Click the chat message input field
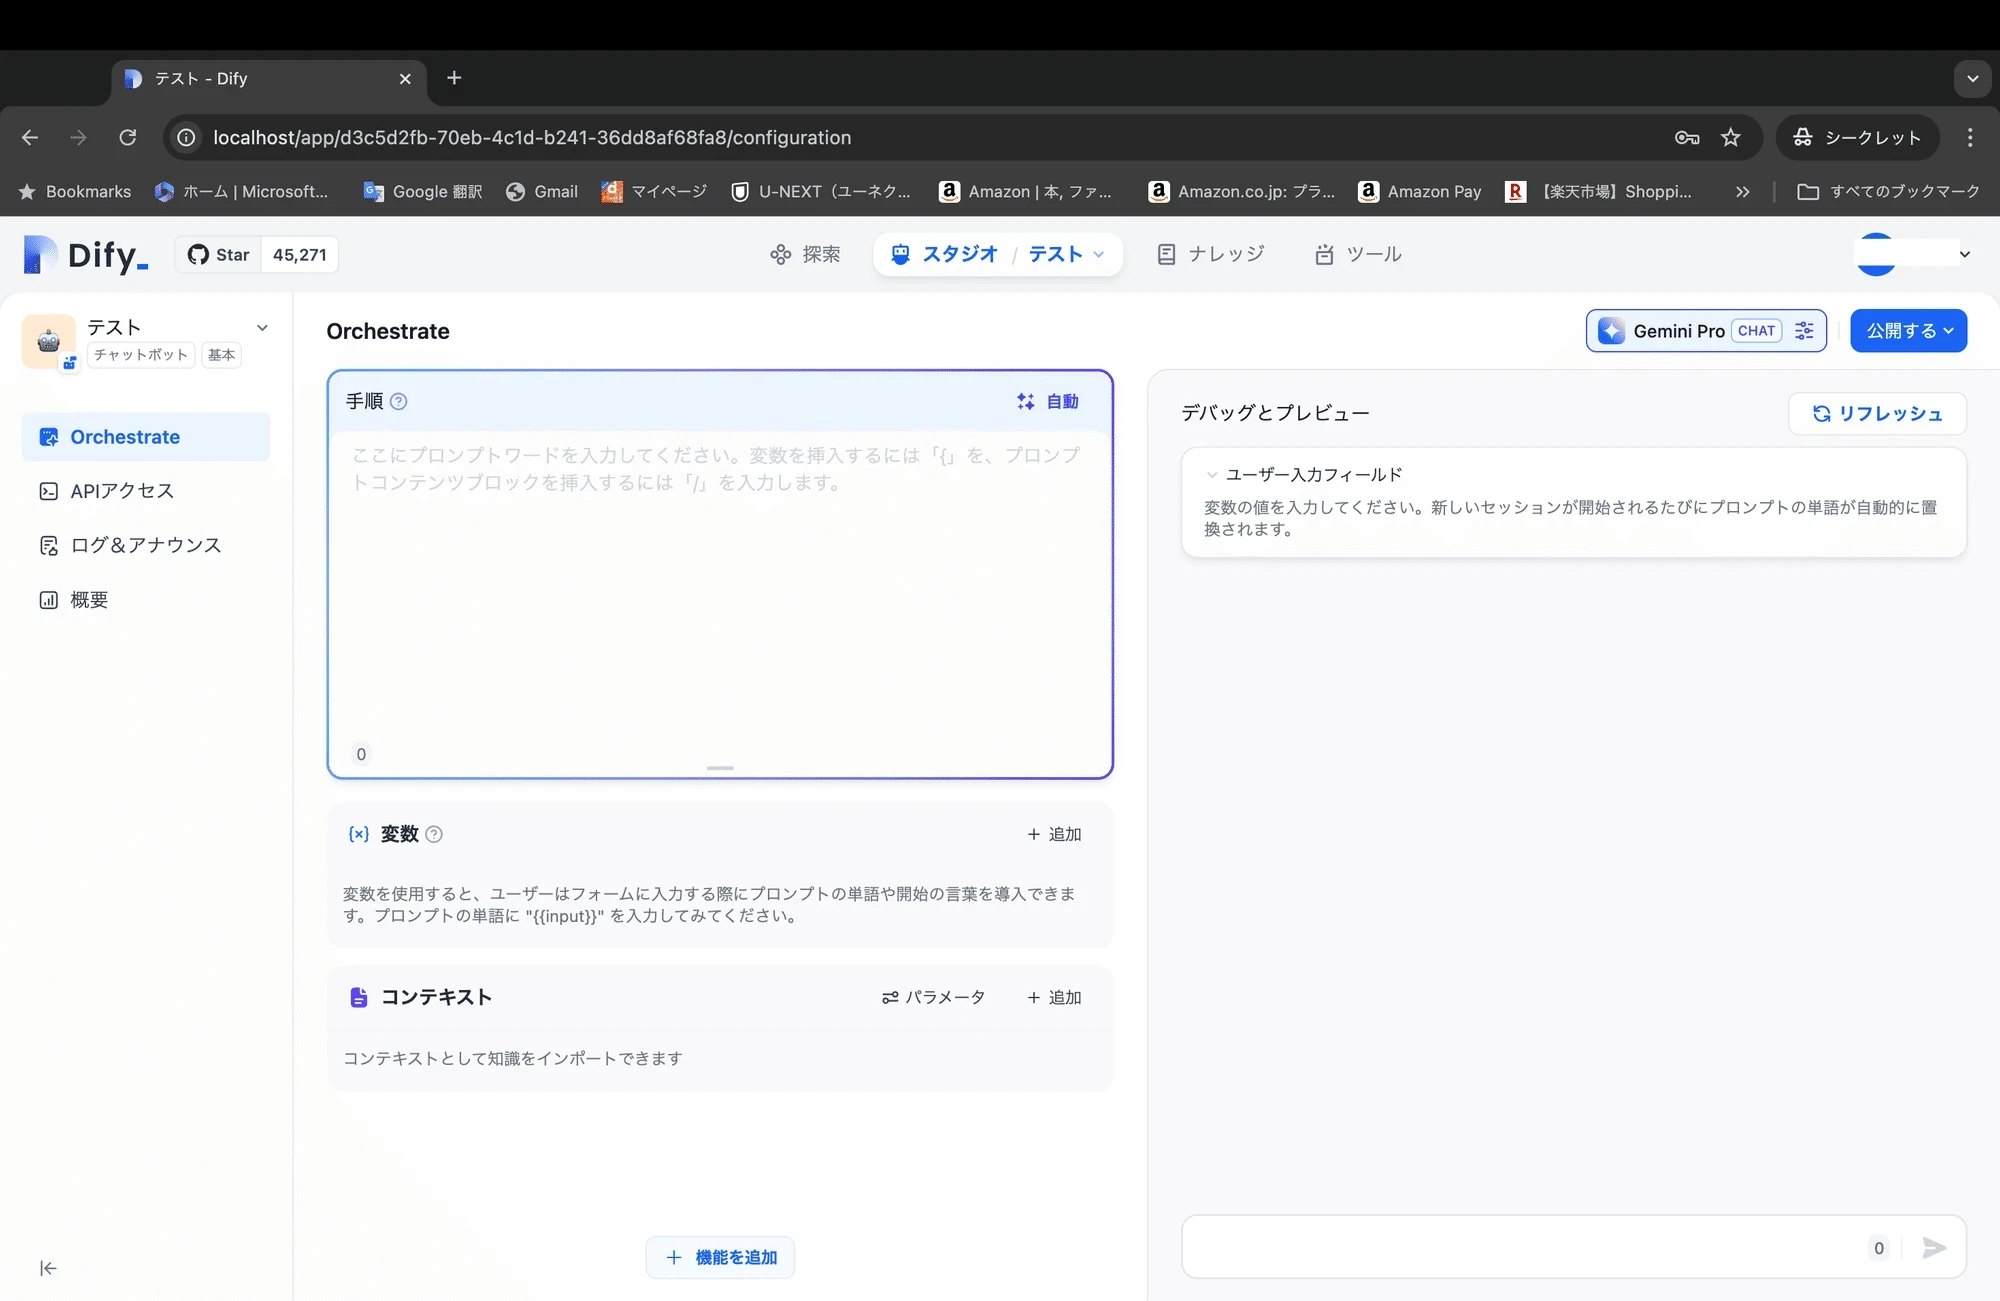2000x1301 pixels. coord(1520,1247)
